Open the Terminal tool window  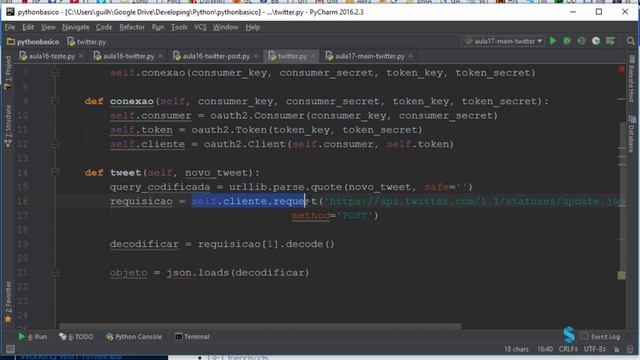[192, 337]
